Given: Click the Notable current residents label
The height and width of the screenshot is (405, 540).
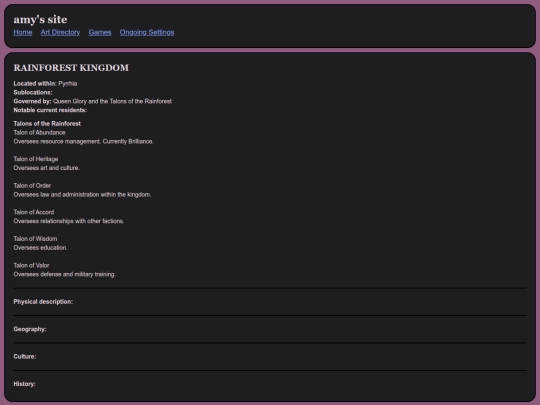Looking at the screenshot, I should click(x=50, y=110).
